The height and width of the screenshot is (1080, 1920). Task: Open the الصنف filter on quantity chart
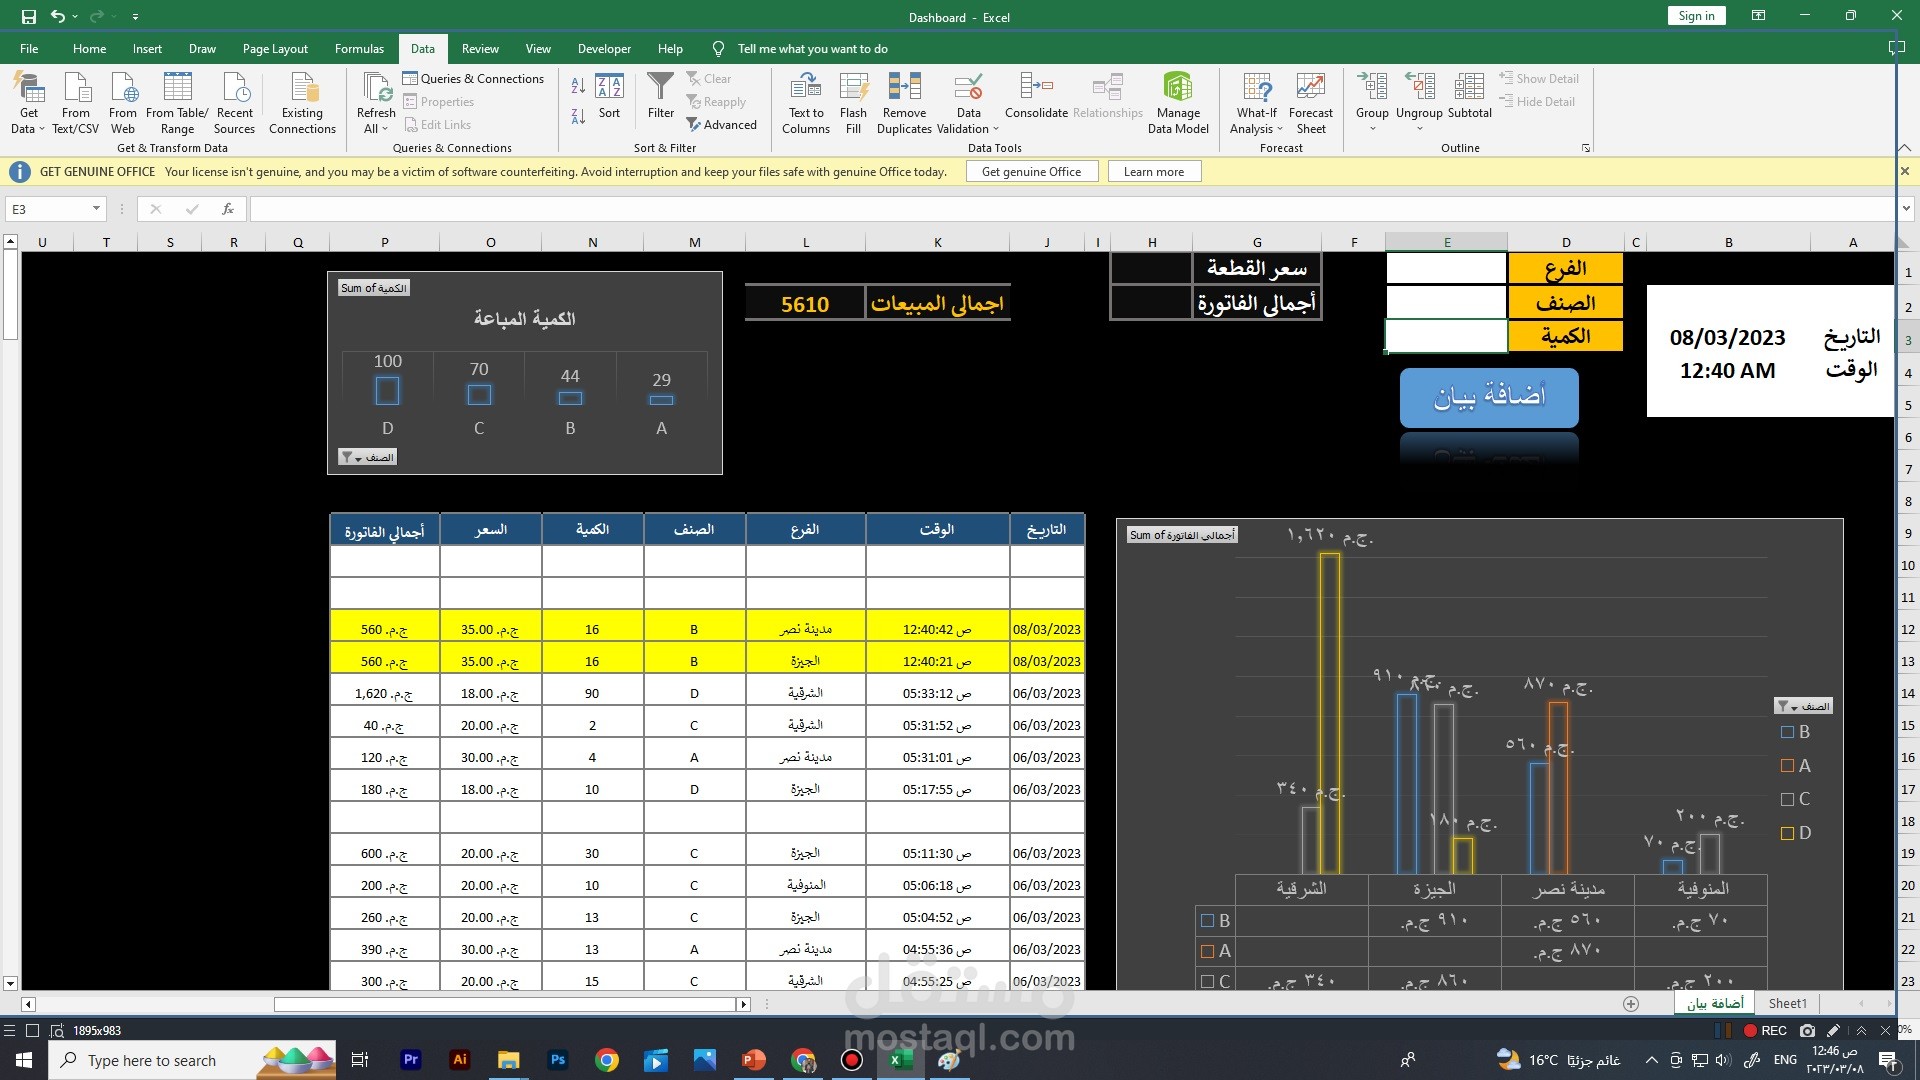coord(368,457)
